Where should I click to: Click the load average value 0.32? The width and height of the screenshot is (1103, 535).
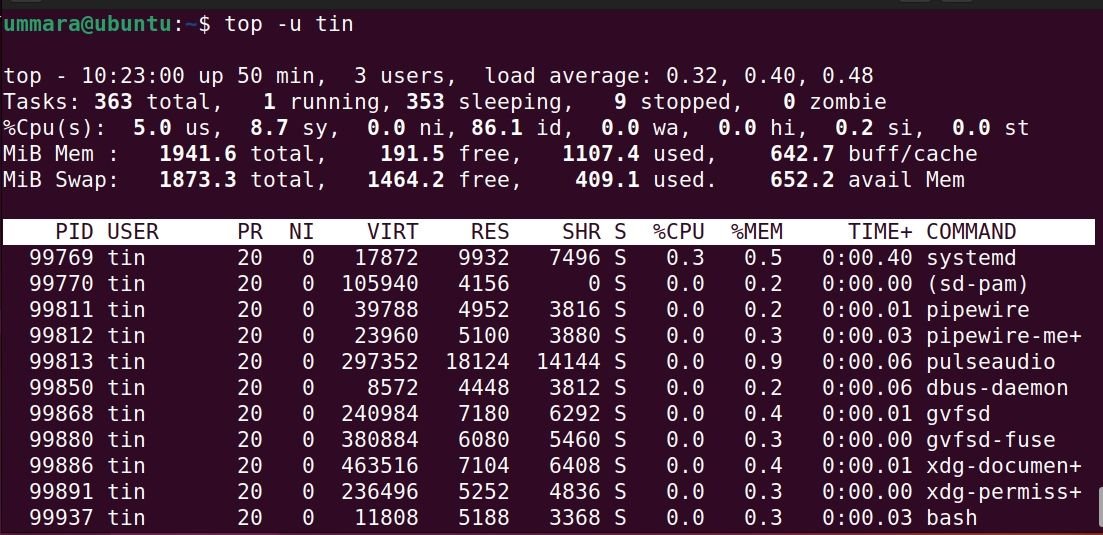pyautogui.click(x=692, y=76)
